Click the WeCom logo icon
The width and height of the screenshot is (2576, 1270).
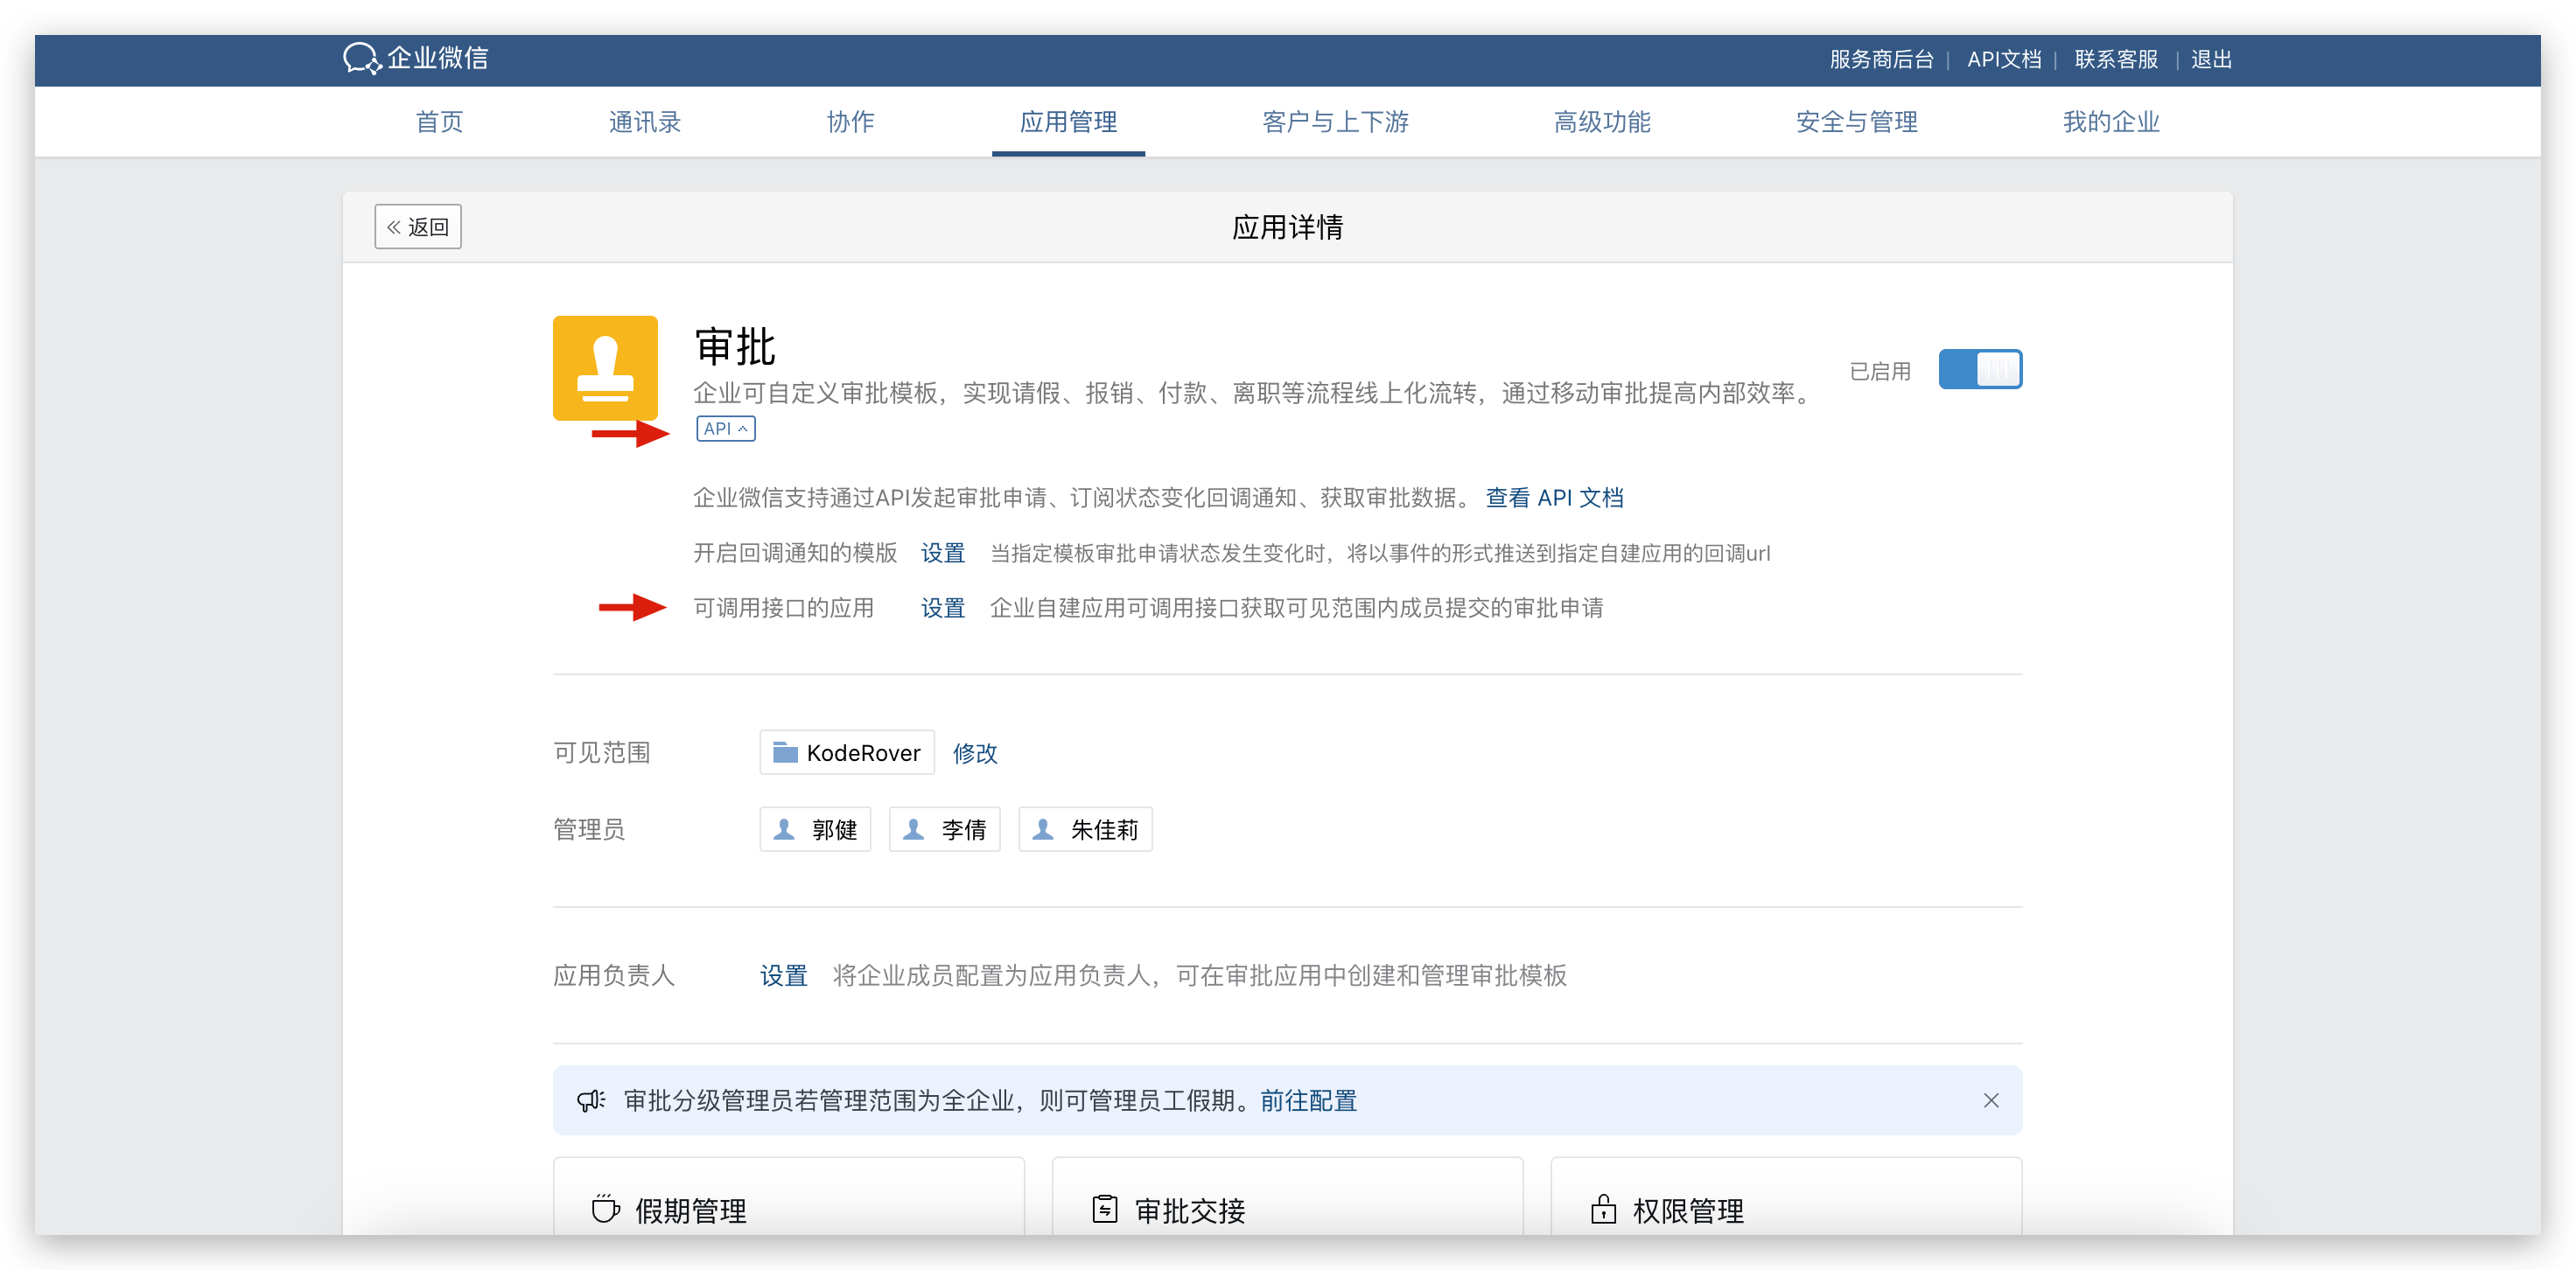point(361,58)
